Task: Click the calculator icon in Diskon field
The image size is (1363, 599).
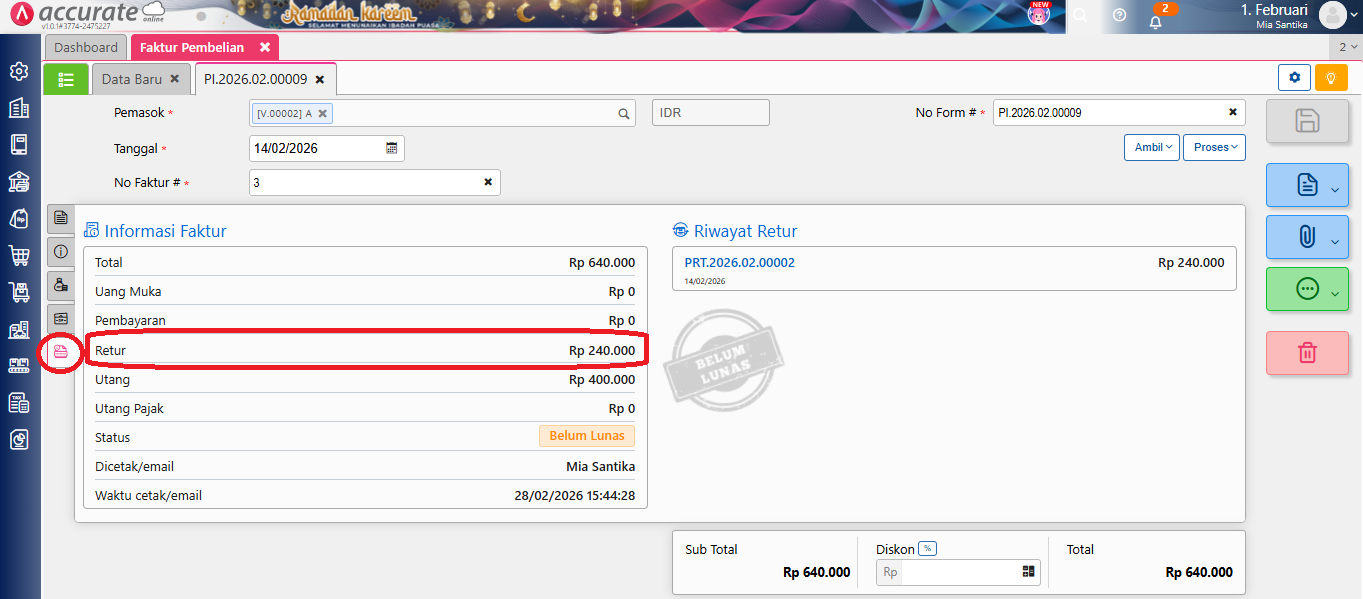Action: coord(1028,572)
